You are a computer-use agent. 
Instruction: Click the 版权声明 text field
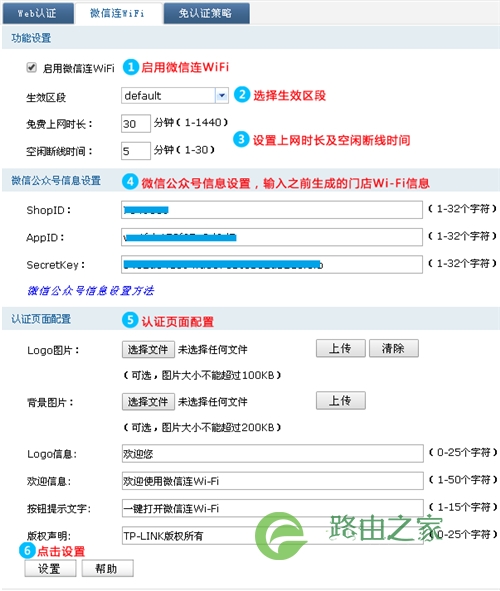click(x=272, y=536)
